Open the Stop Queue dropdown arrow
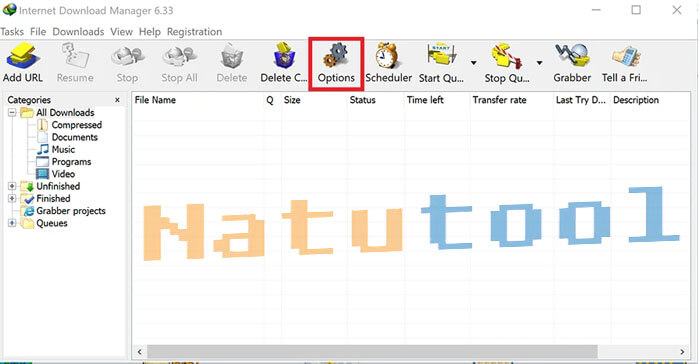700x364 pixels. pyautogui.click(x=539, y=63)
